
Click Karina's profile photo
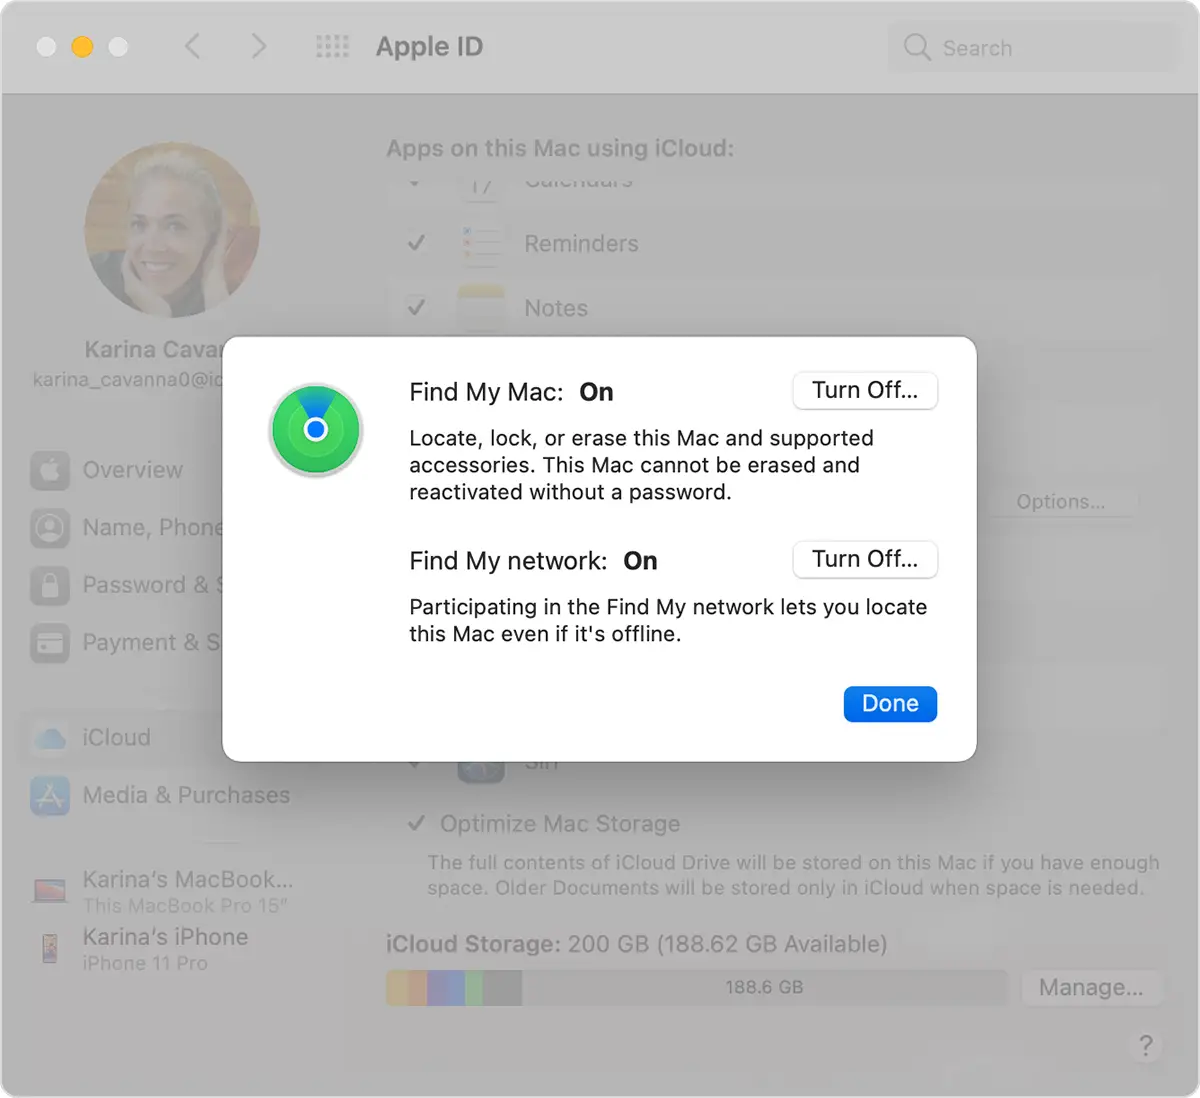172,230
